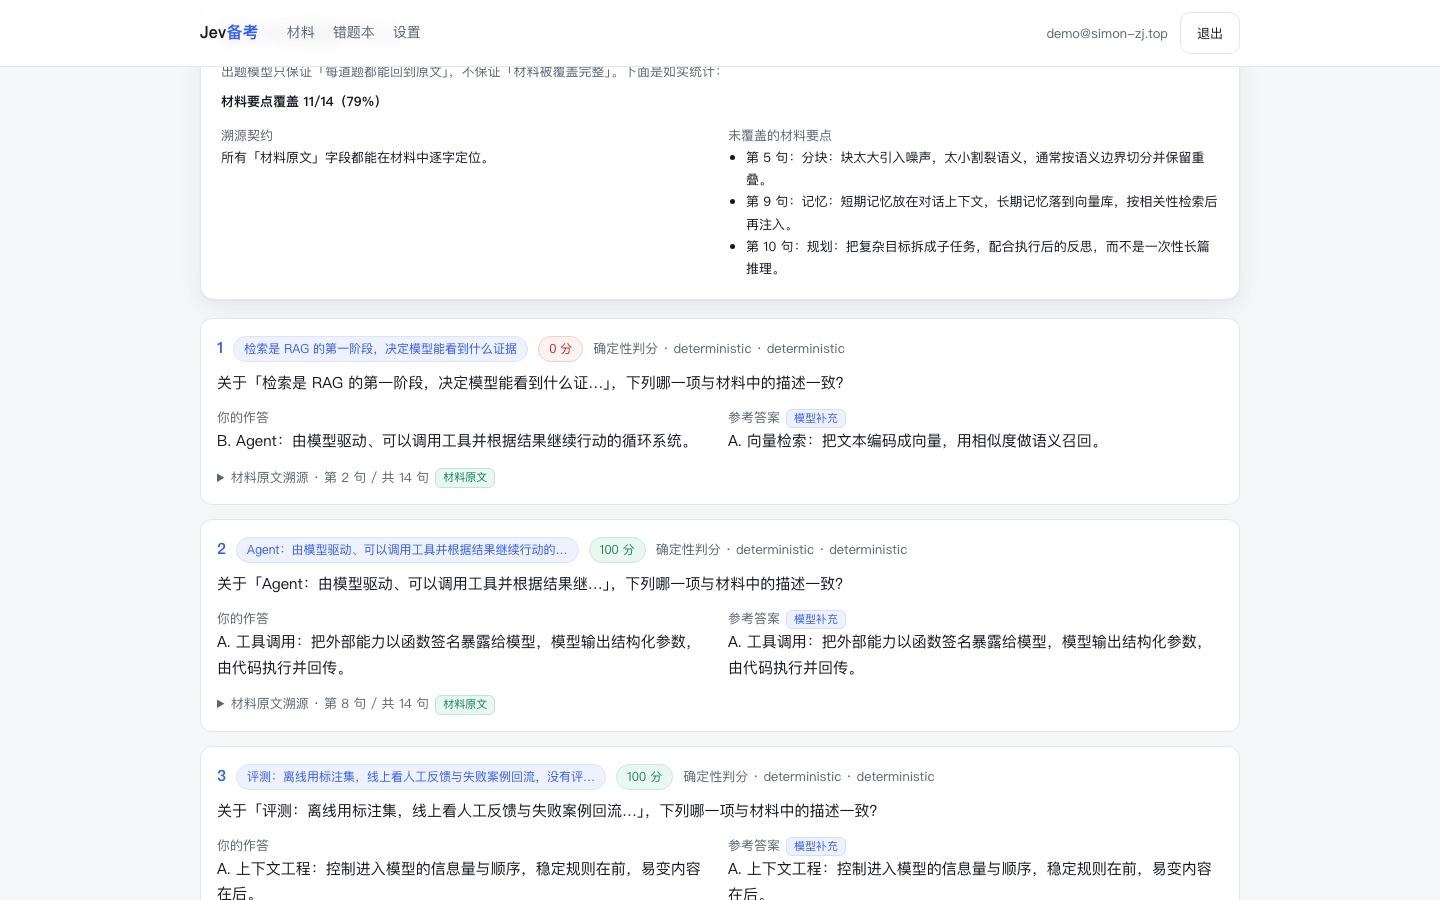Viewport: 1440px width, 900px height.
Task: Click the demo@simon-zj.top account email
Action: (1107, 34)
